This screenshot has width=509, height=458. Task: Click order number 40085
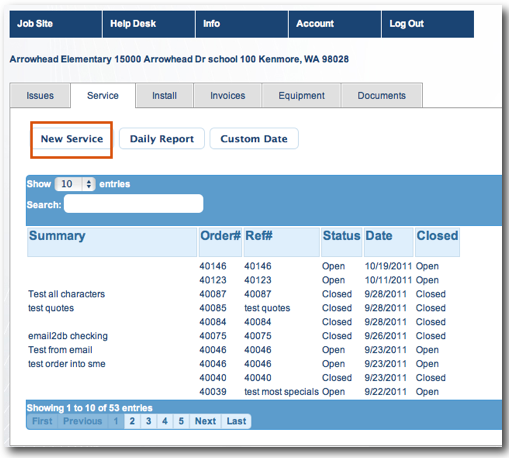[x=213, y=308]
